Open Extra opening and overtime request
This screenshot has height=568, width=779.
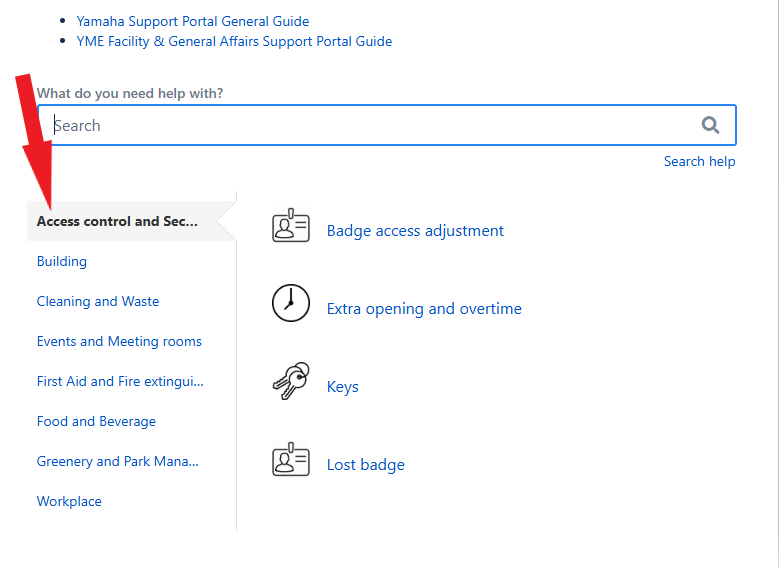tap(424, 309)
